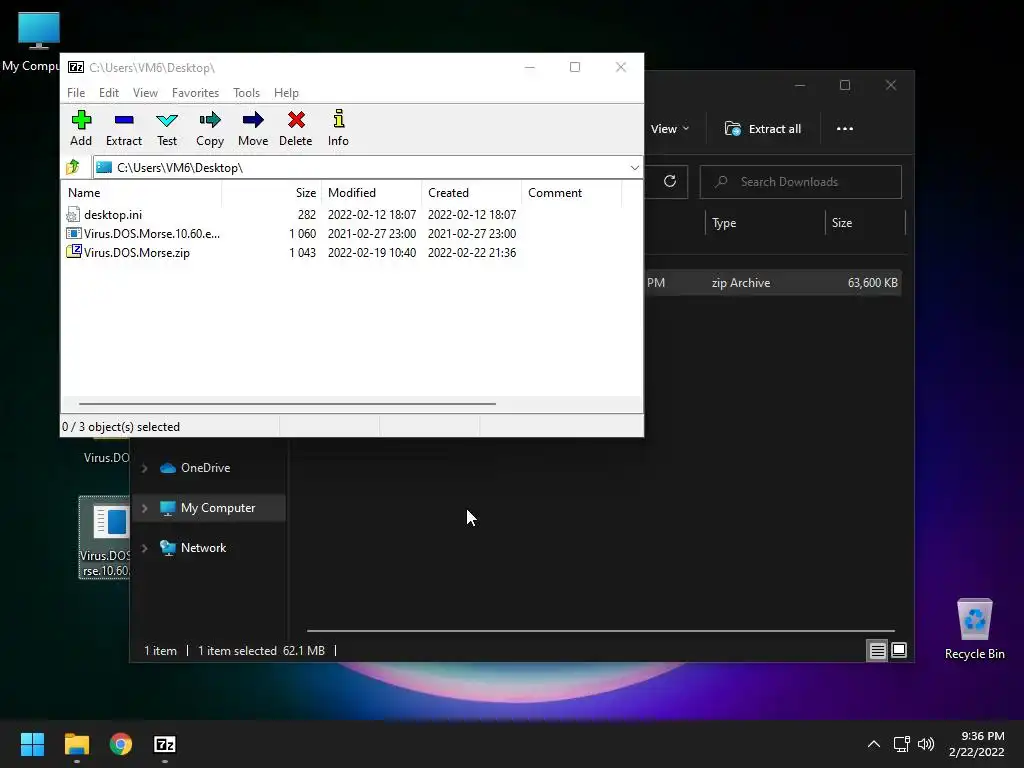This screenshot has width=1024, height=768.
Task: Click the 7-Zip taskbar icon
Action: pos(165,744)
